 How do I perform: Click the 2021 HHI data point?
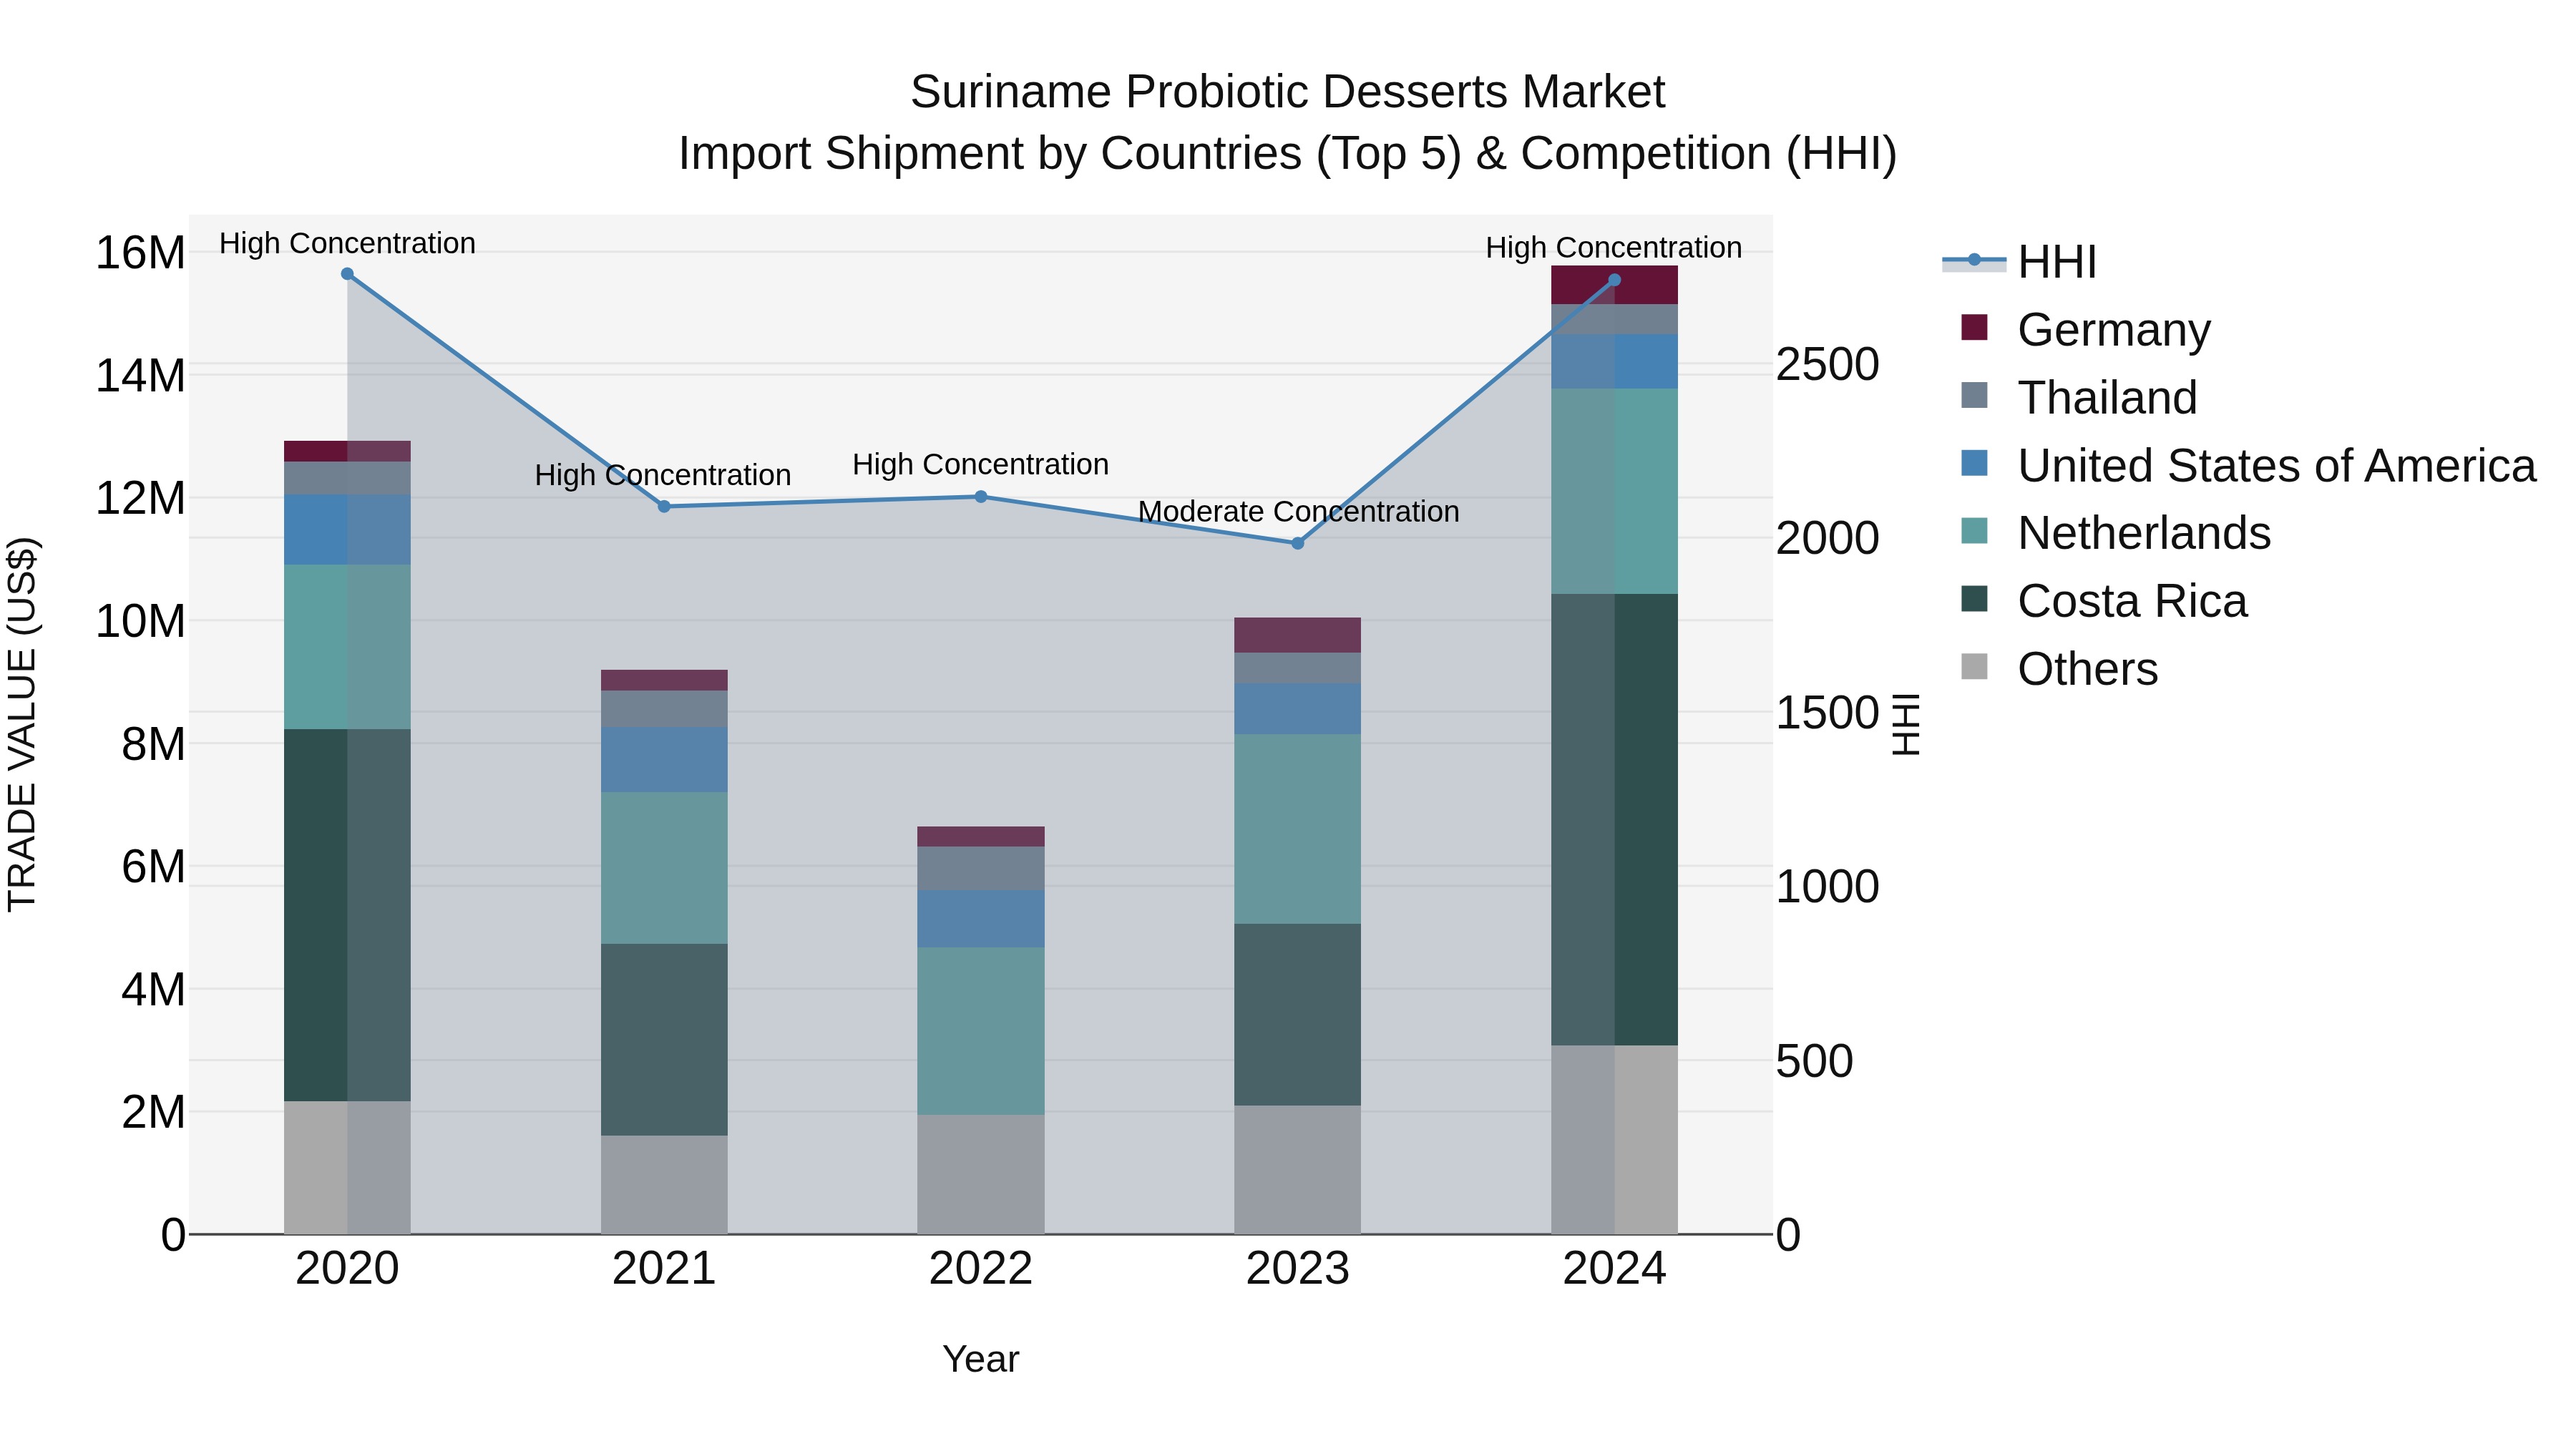(x=664, y=507)
